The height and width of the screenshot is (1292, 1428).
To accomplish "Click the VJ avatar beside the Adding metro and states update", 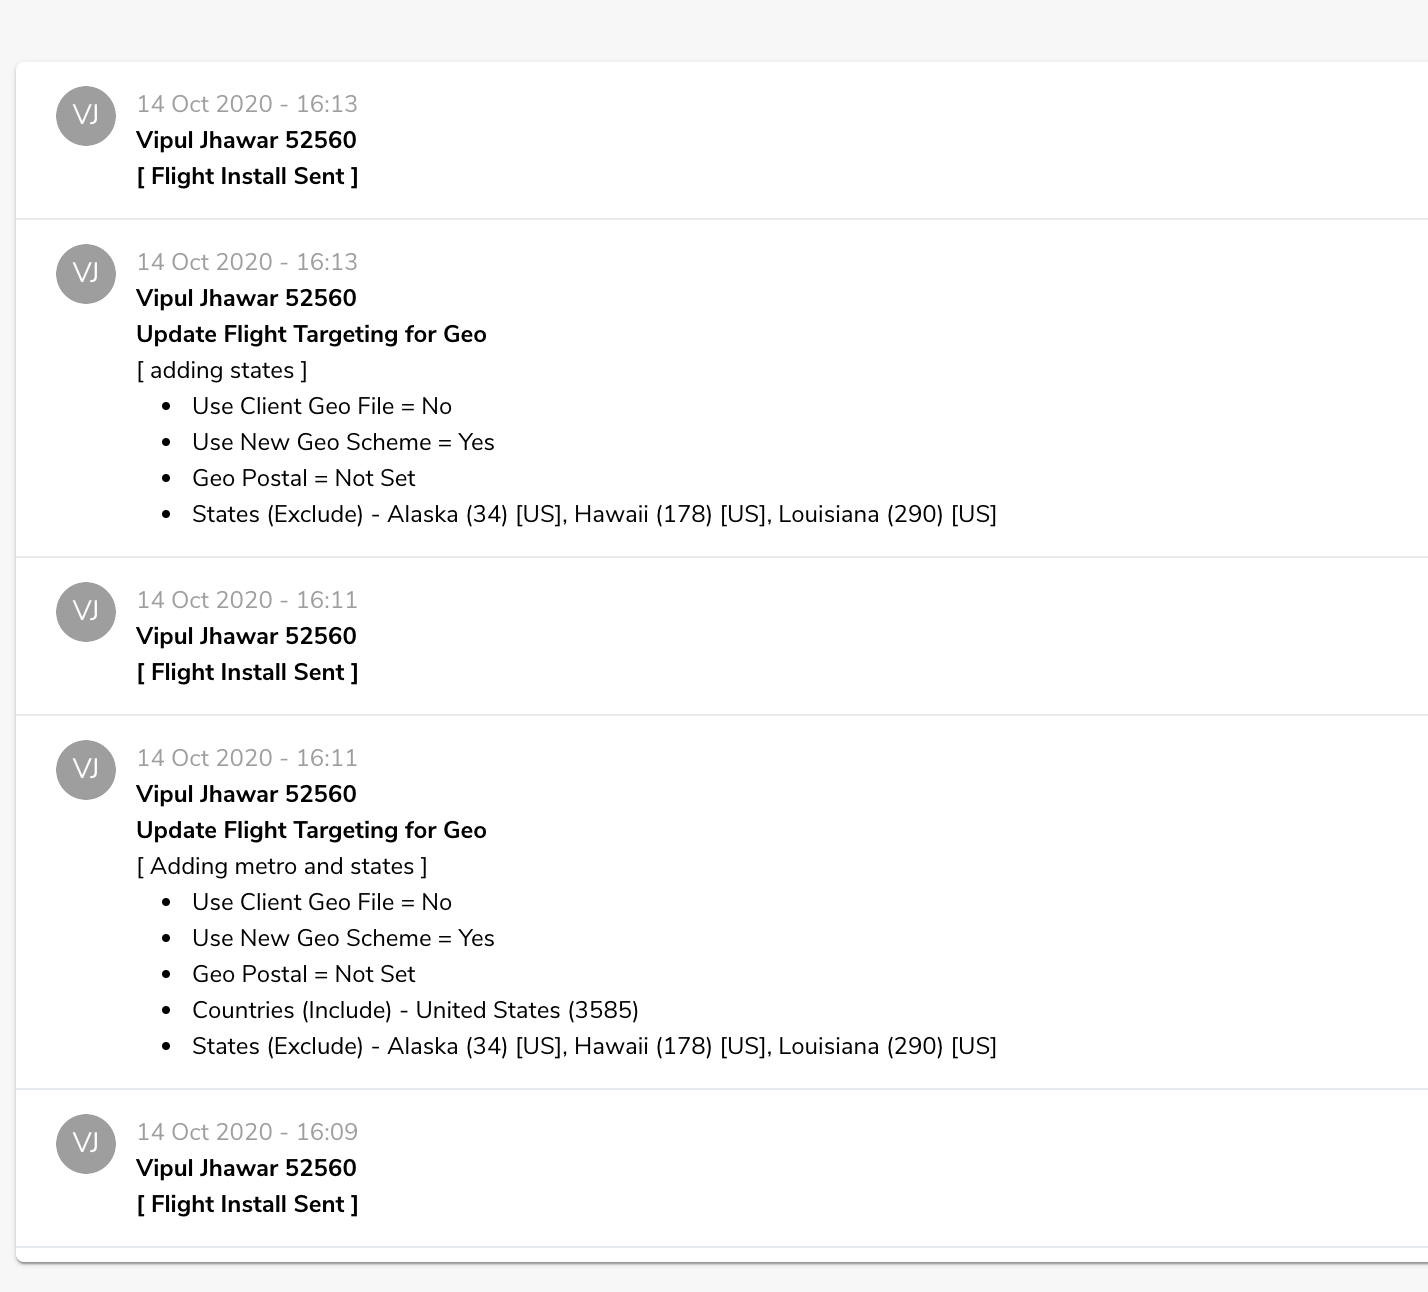I will (x=86, y=770).
